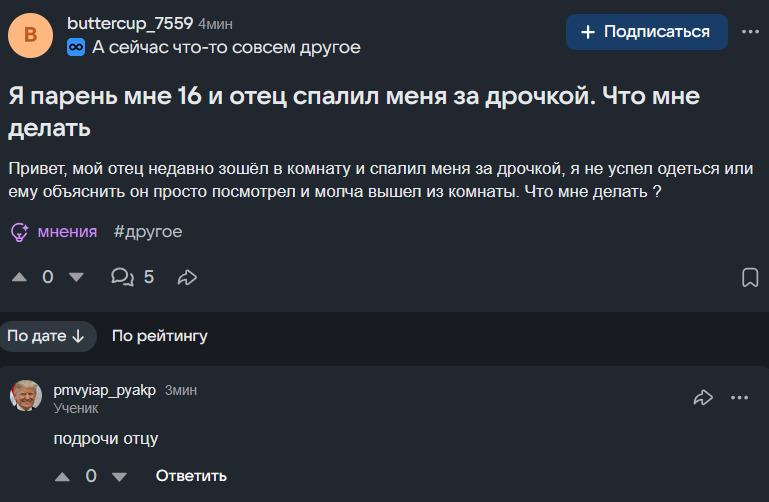The width and height of the screenshot is (769, 502).
Task: Visit the buttercup_7559 username link
Action: (130, 23)
